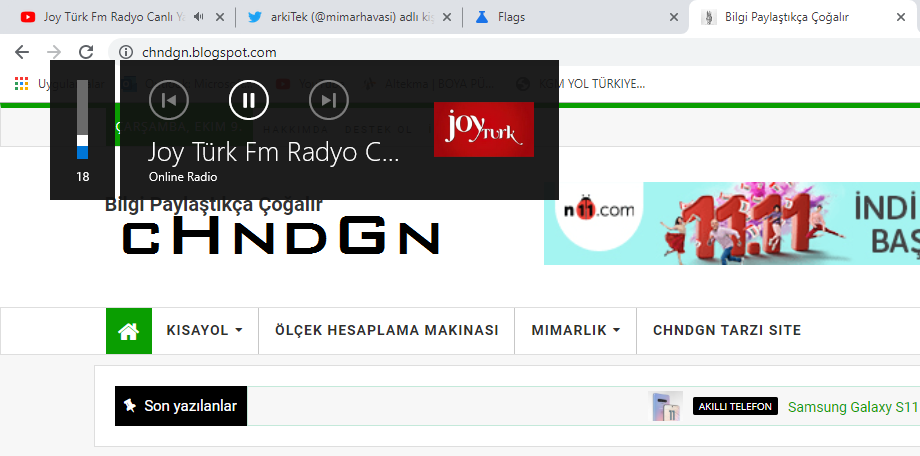Close the arkiTek Twitter tab
This screenshot has width=920, height=456.
pyautogui.click(x=447, y=17)
